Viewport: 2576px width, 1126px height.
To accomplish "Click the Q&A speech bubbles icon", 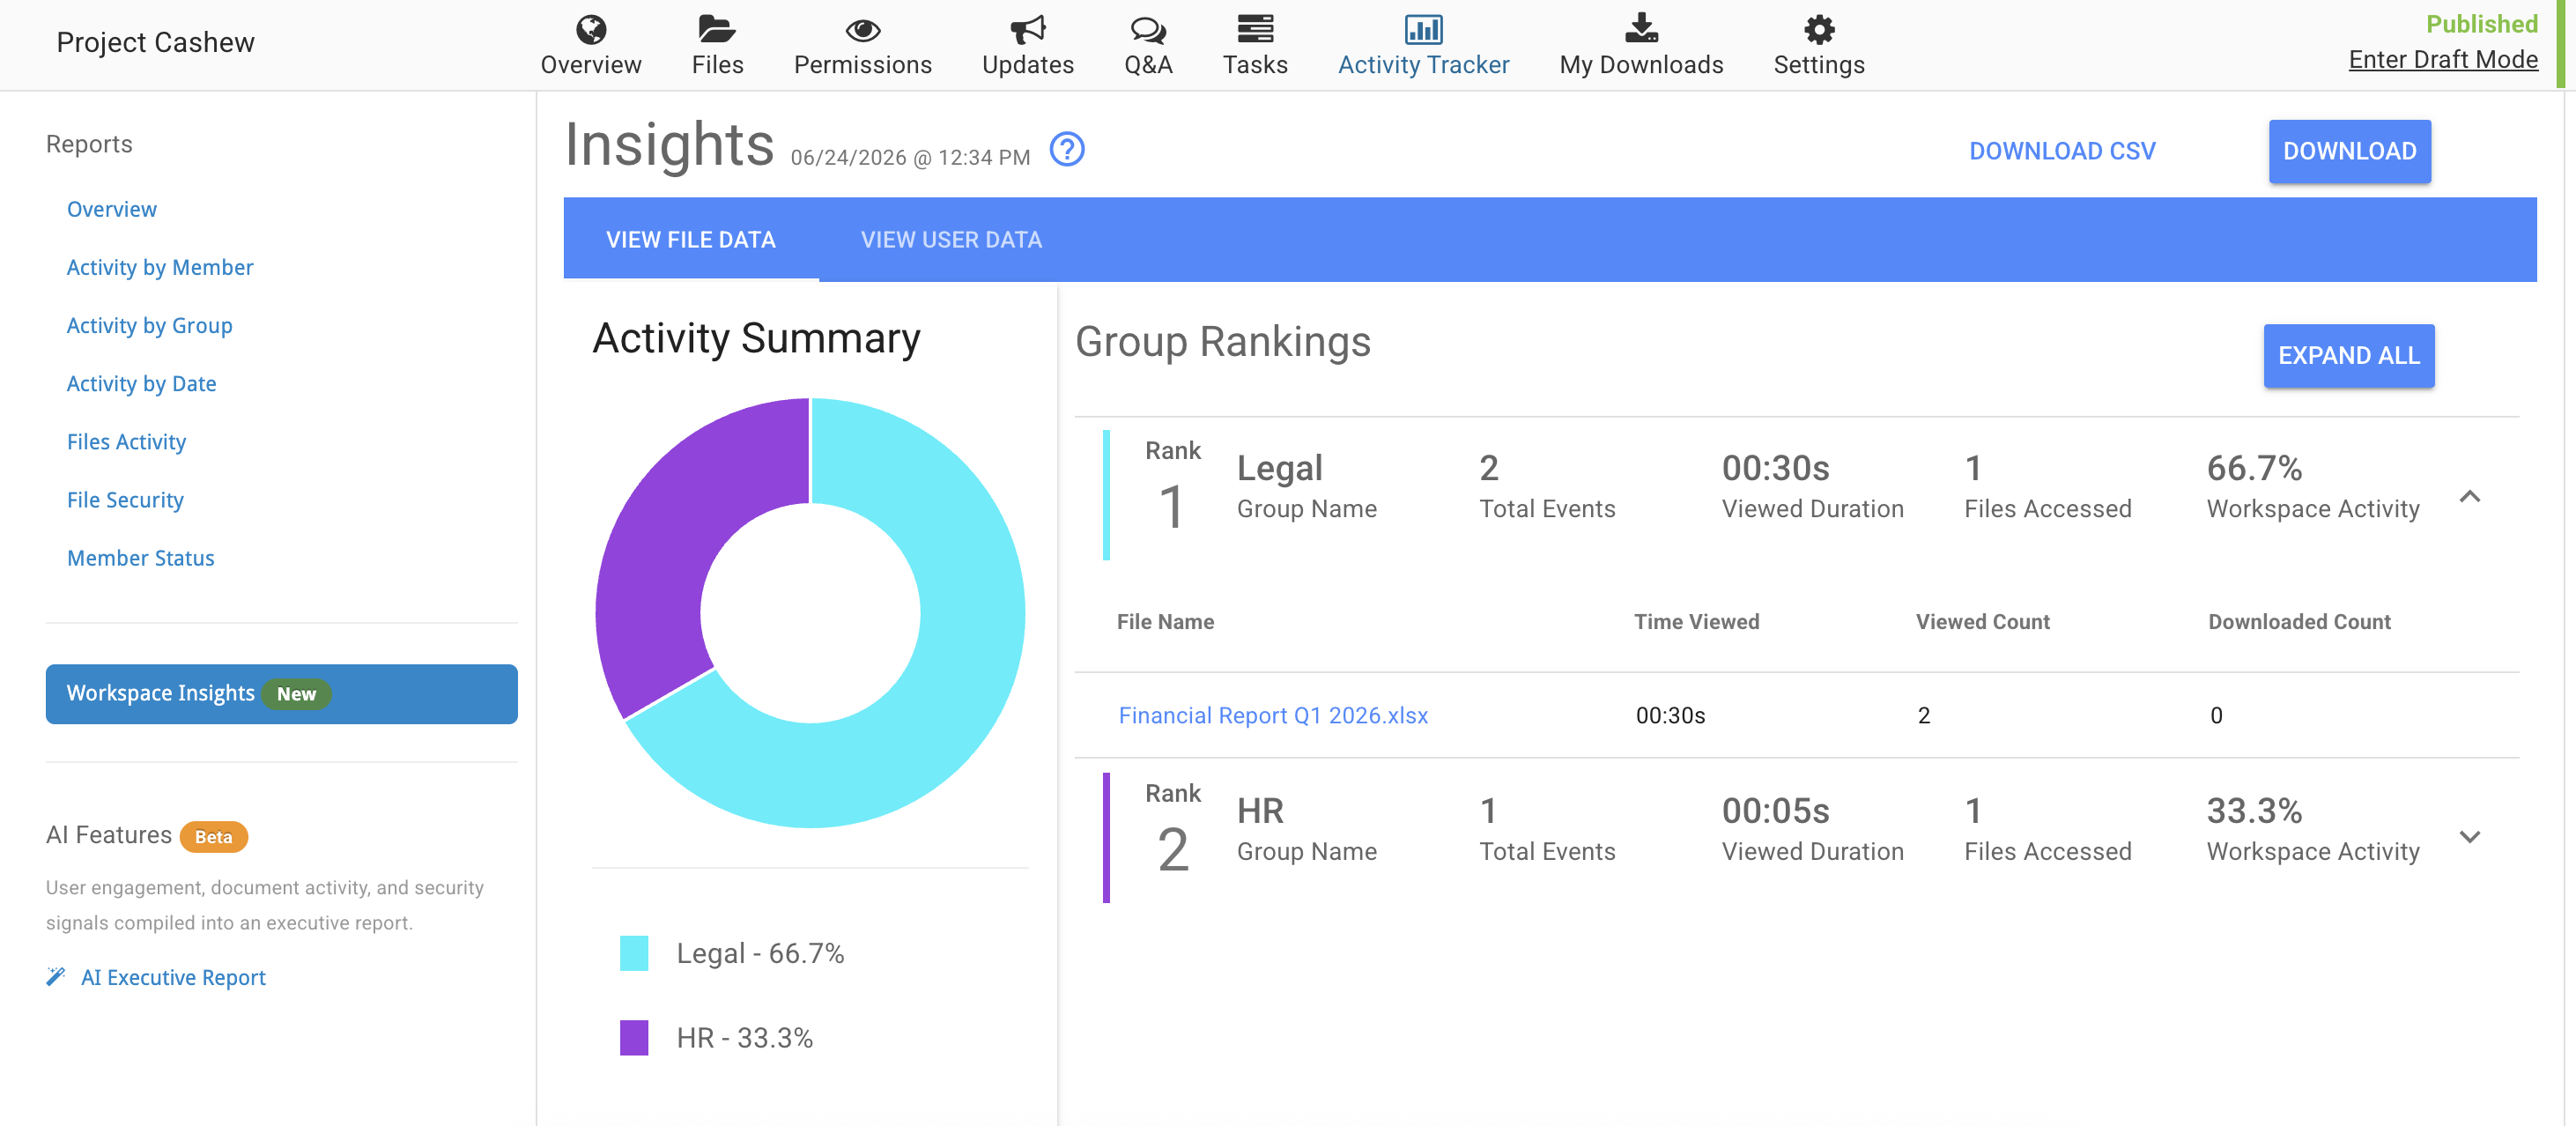I will [x=1148, y=30].
